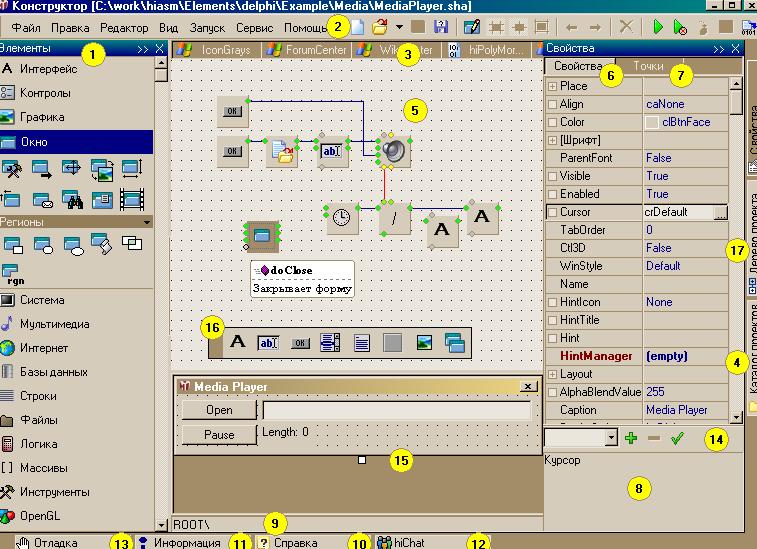Expand the Layout property group
Viewport: 757px width, 549px height.
coord(552,374)
